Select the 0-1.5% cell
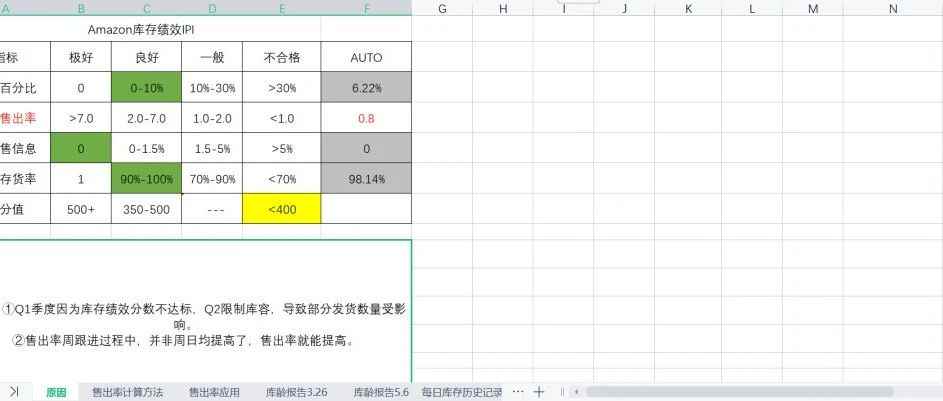Screen dimensions: 943x401 coord(146,148)
